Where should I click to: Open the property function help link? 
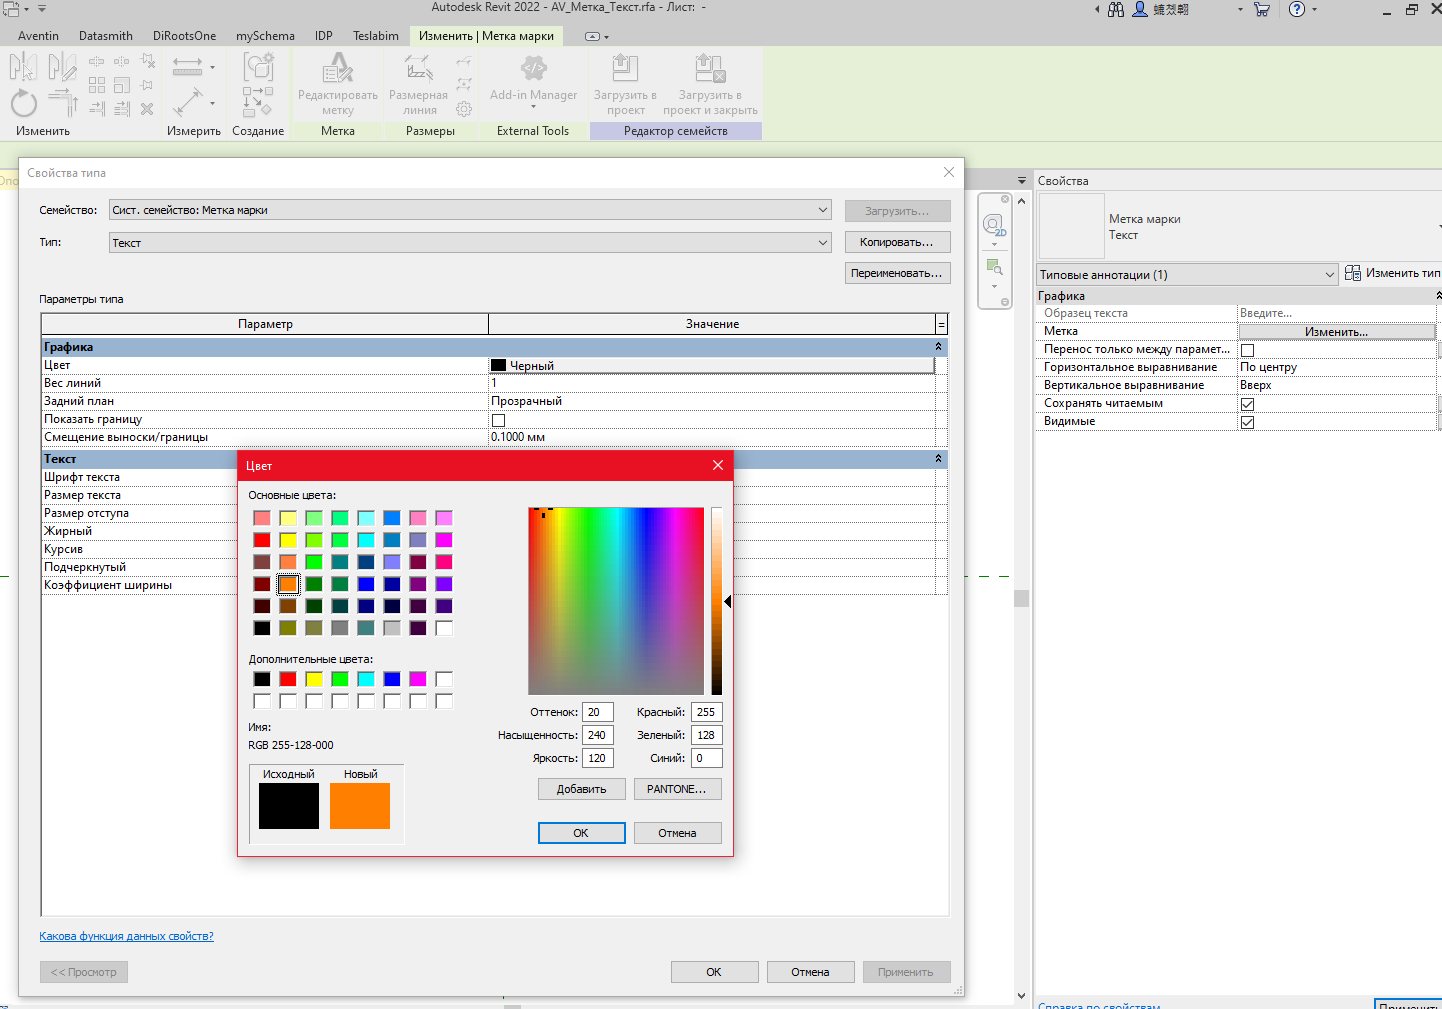tap(126, 936)
